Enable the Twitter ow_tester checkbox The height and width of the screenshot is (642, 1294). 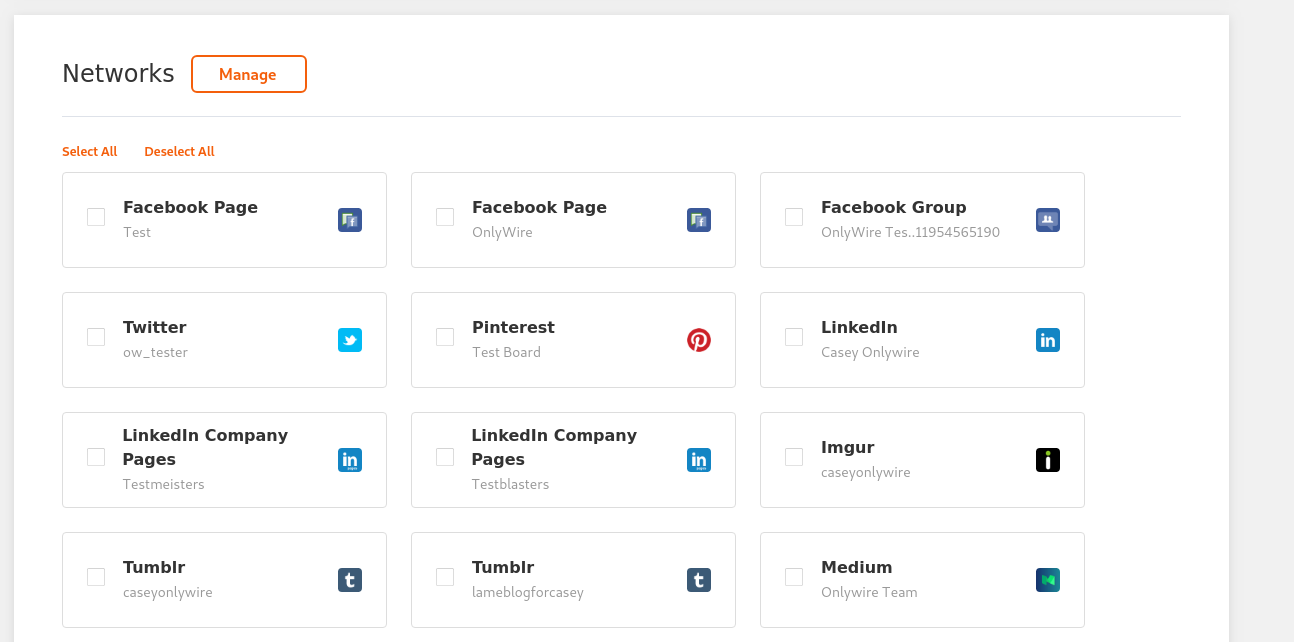(96, 337)
